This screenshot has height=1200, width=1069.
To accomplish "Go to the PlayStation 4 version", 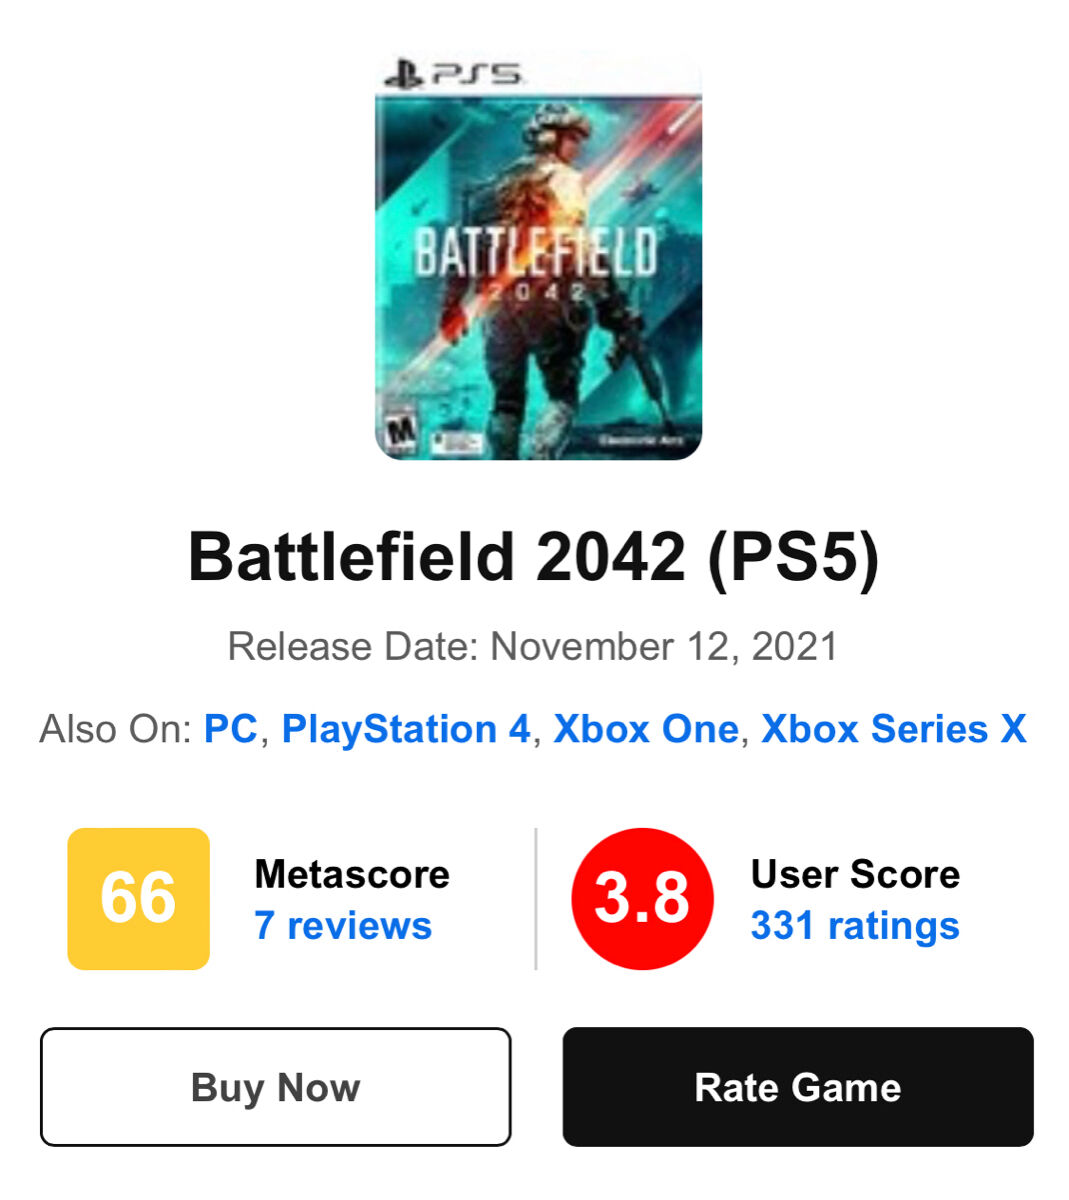I will (406, 729).
